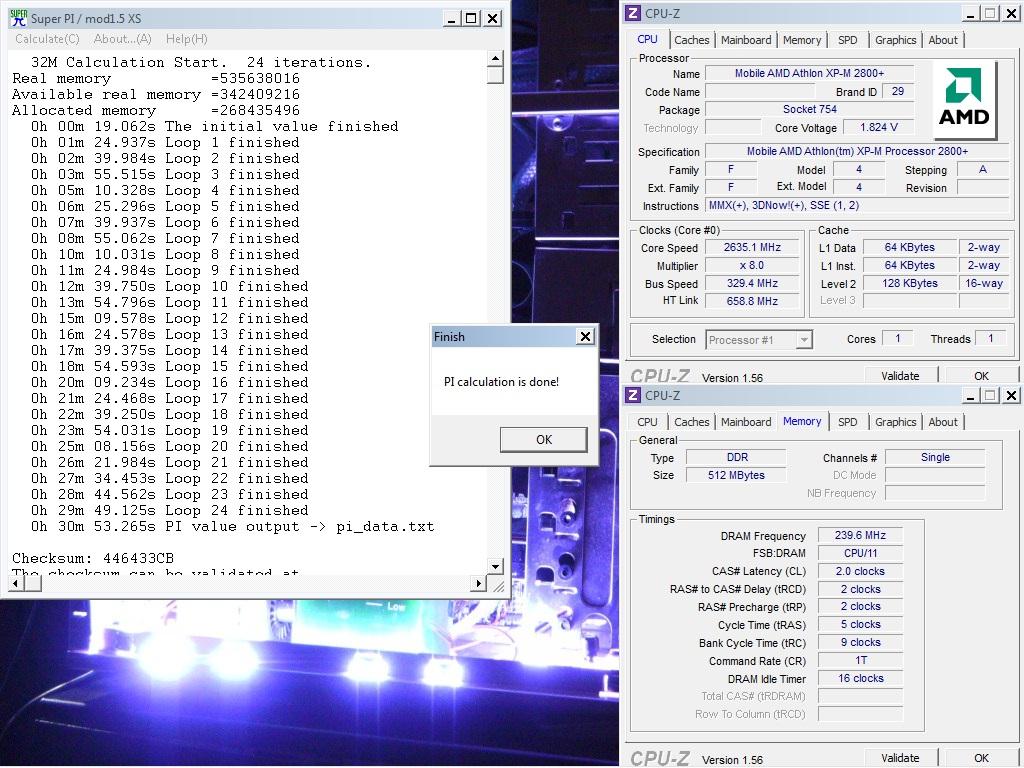Click the Bus Speed value 329.4 MHz

point(752,283)
